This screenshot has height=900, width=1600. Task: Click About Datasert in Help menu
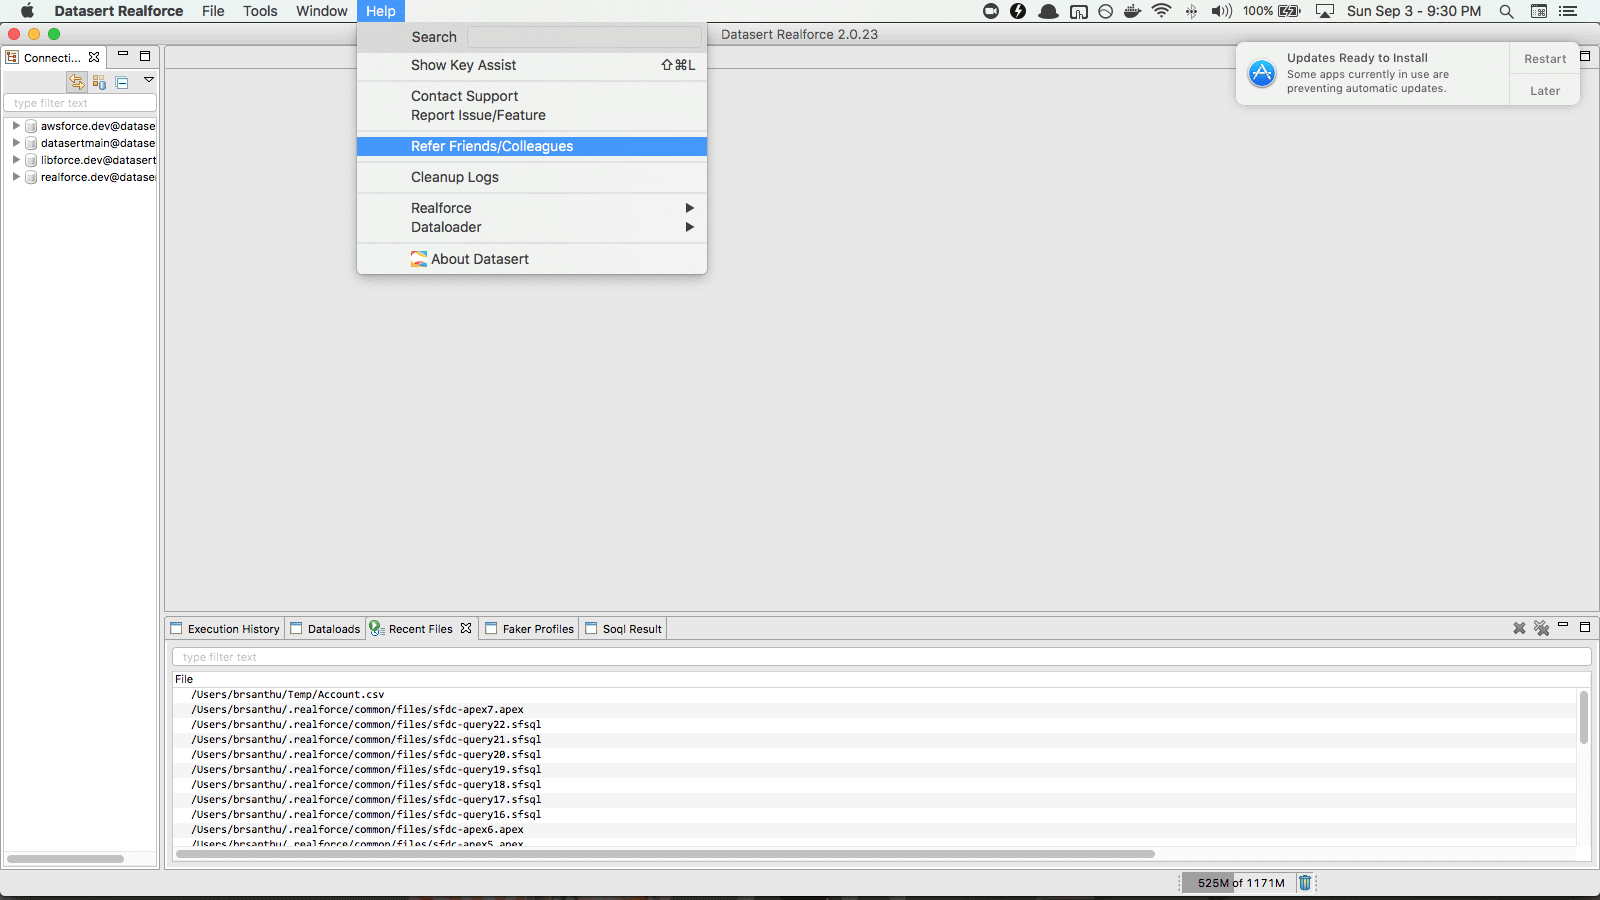tap(479, 259)
